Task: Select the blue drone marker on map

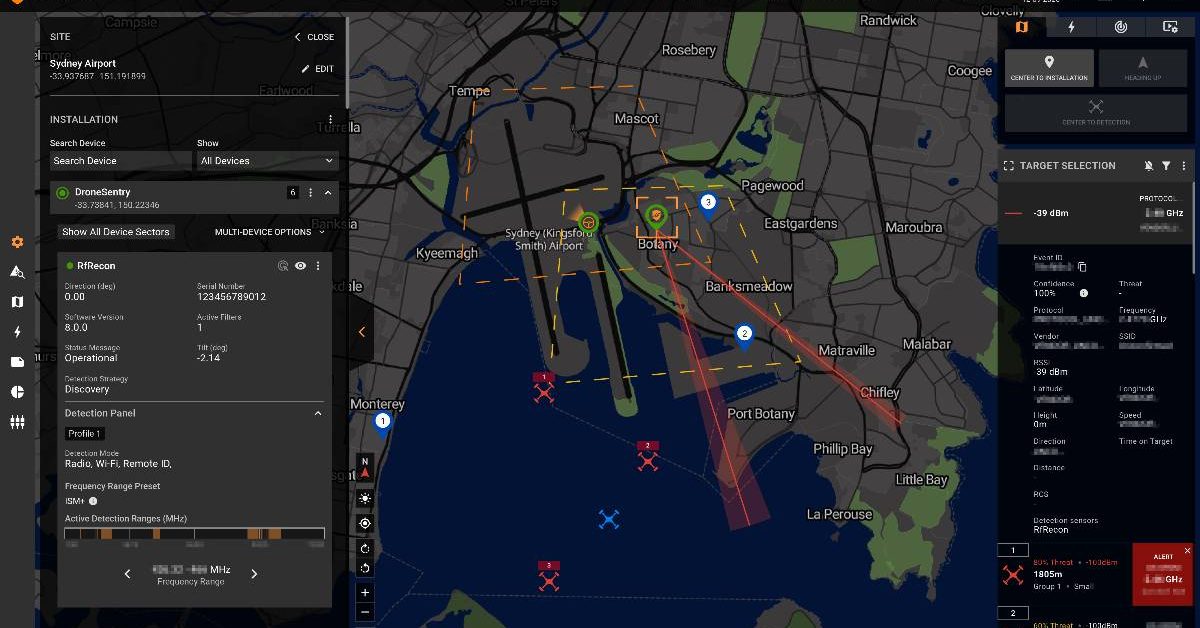Action: [609, 520]
